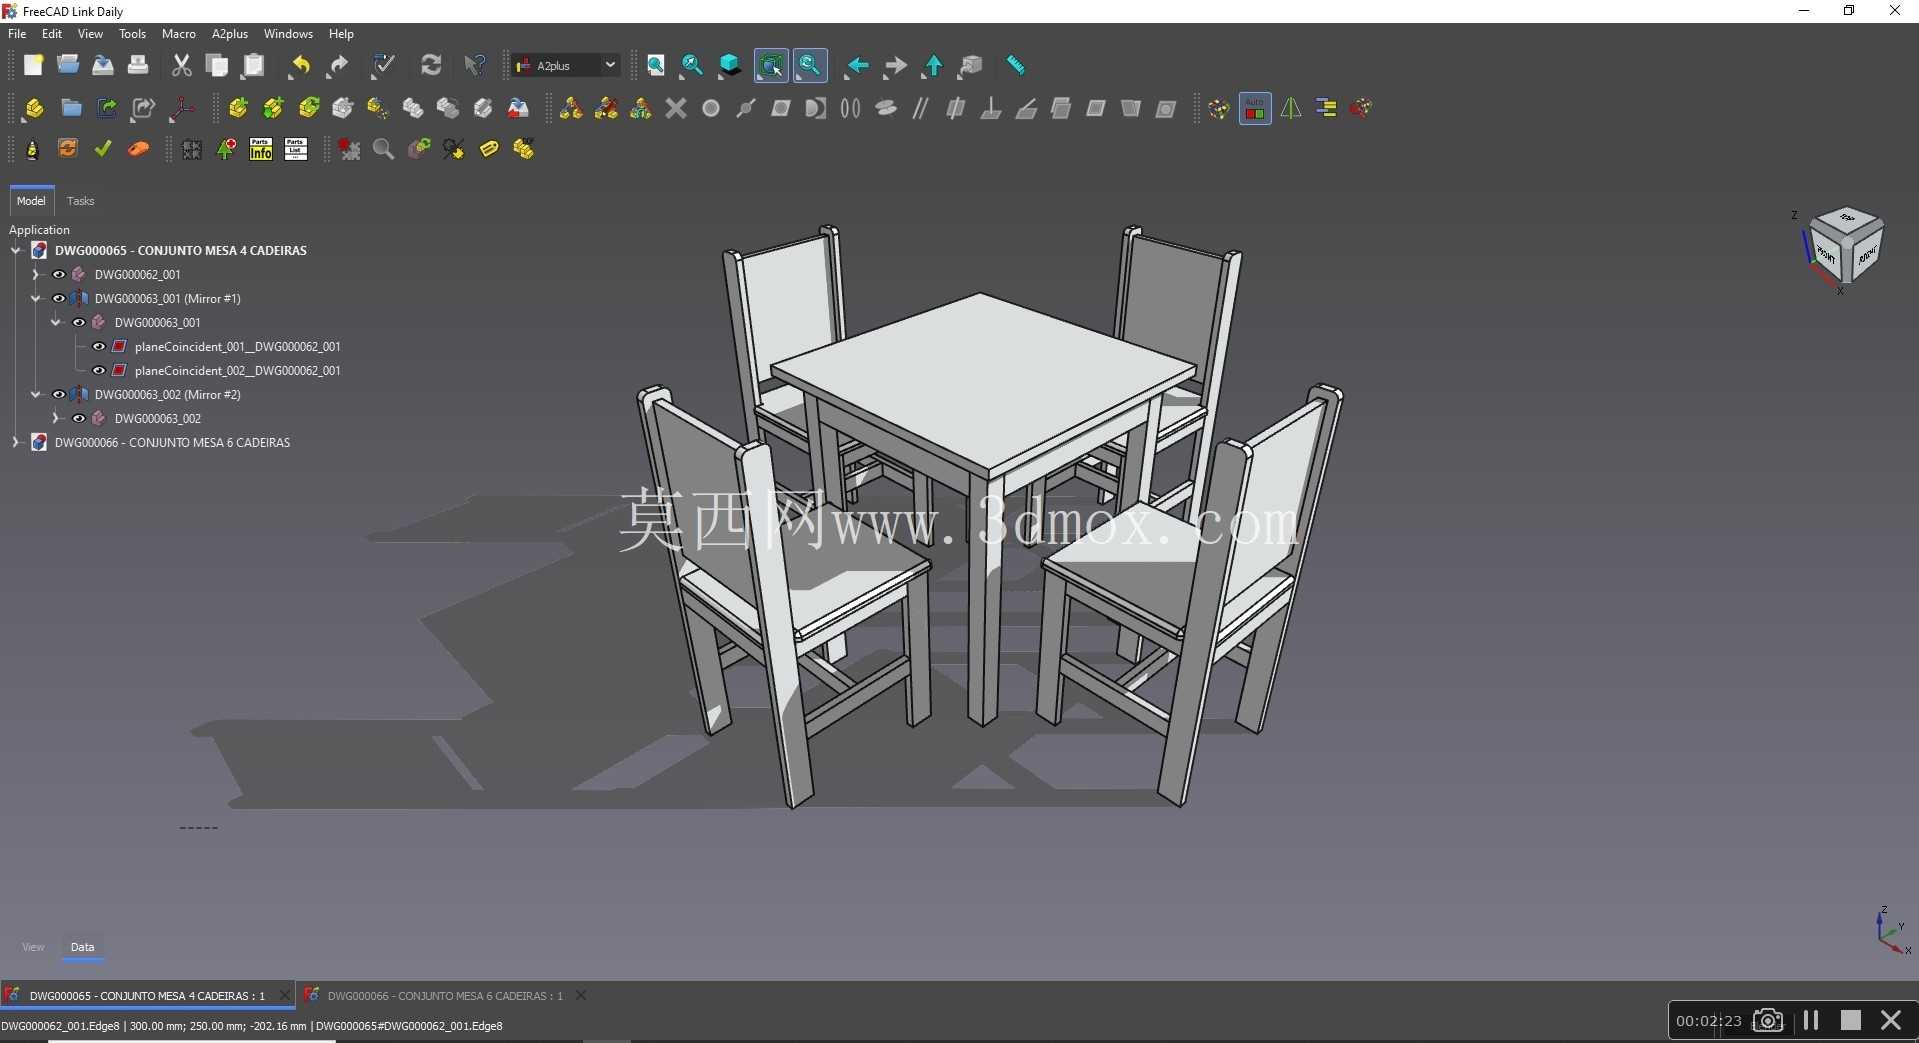Collapse the DWG000063_002 (Mirror #2) node
The image size is (1919, 1043).
click(x=36, y=394)
